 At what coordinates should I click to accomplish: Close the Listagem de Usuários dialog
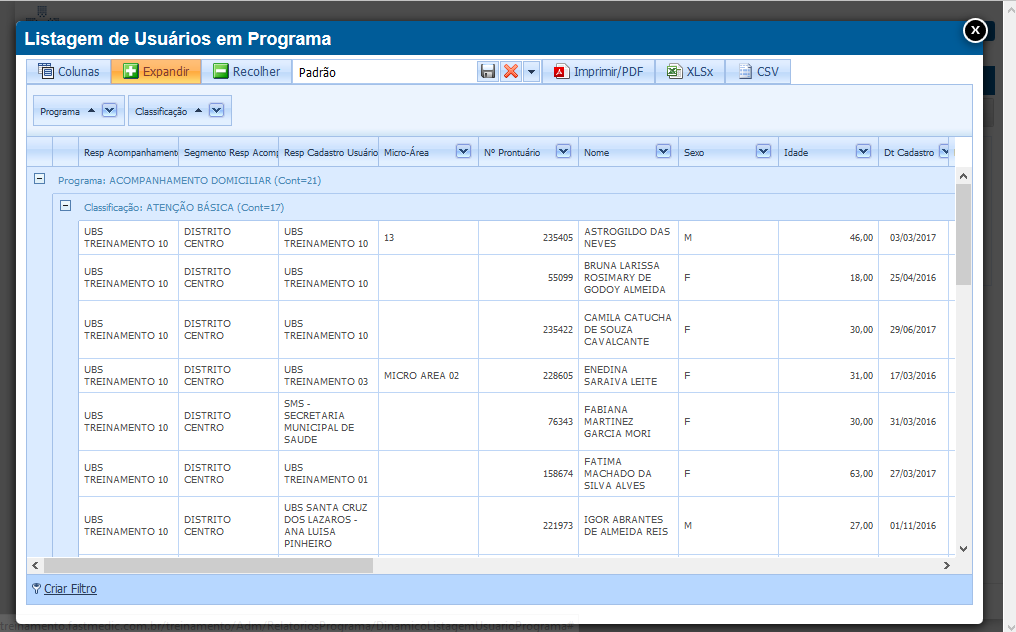975,30
